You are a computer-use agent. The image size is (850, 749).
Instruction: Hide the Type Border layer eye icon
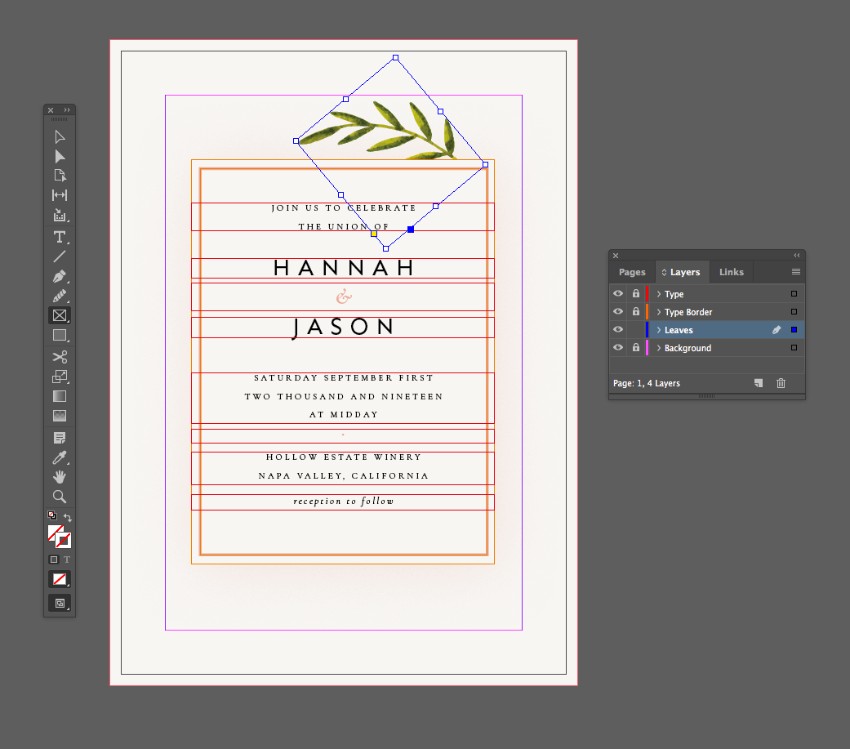point(617,312)
